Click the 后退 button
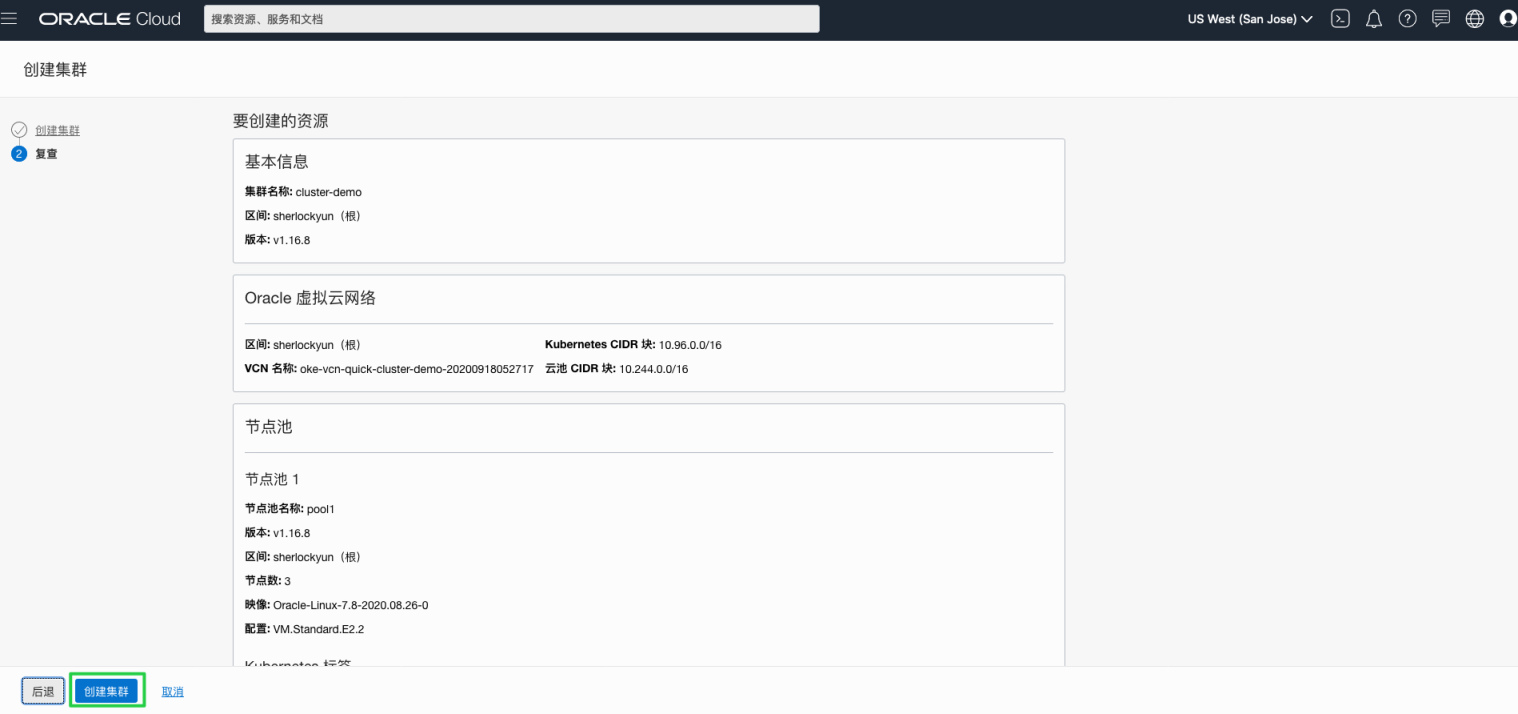The width and height of the screenshot is (1518, 714). click(43, 691)
